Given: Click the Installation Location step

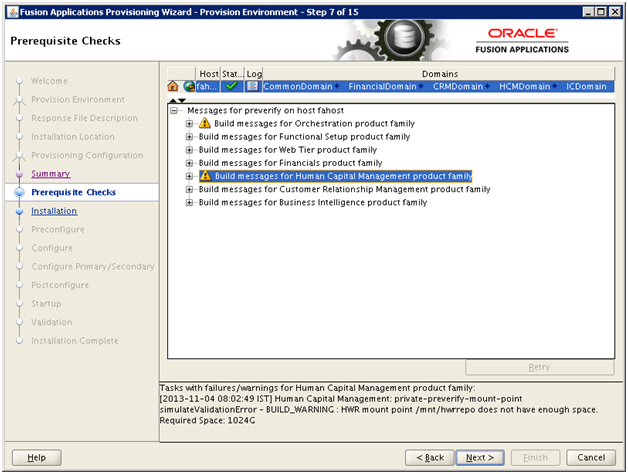Looking at the screenshot, I should 73,137.
